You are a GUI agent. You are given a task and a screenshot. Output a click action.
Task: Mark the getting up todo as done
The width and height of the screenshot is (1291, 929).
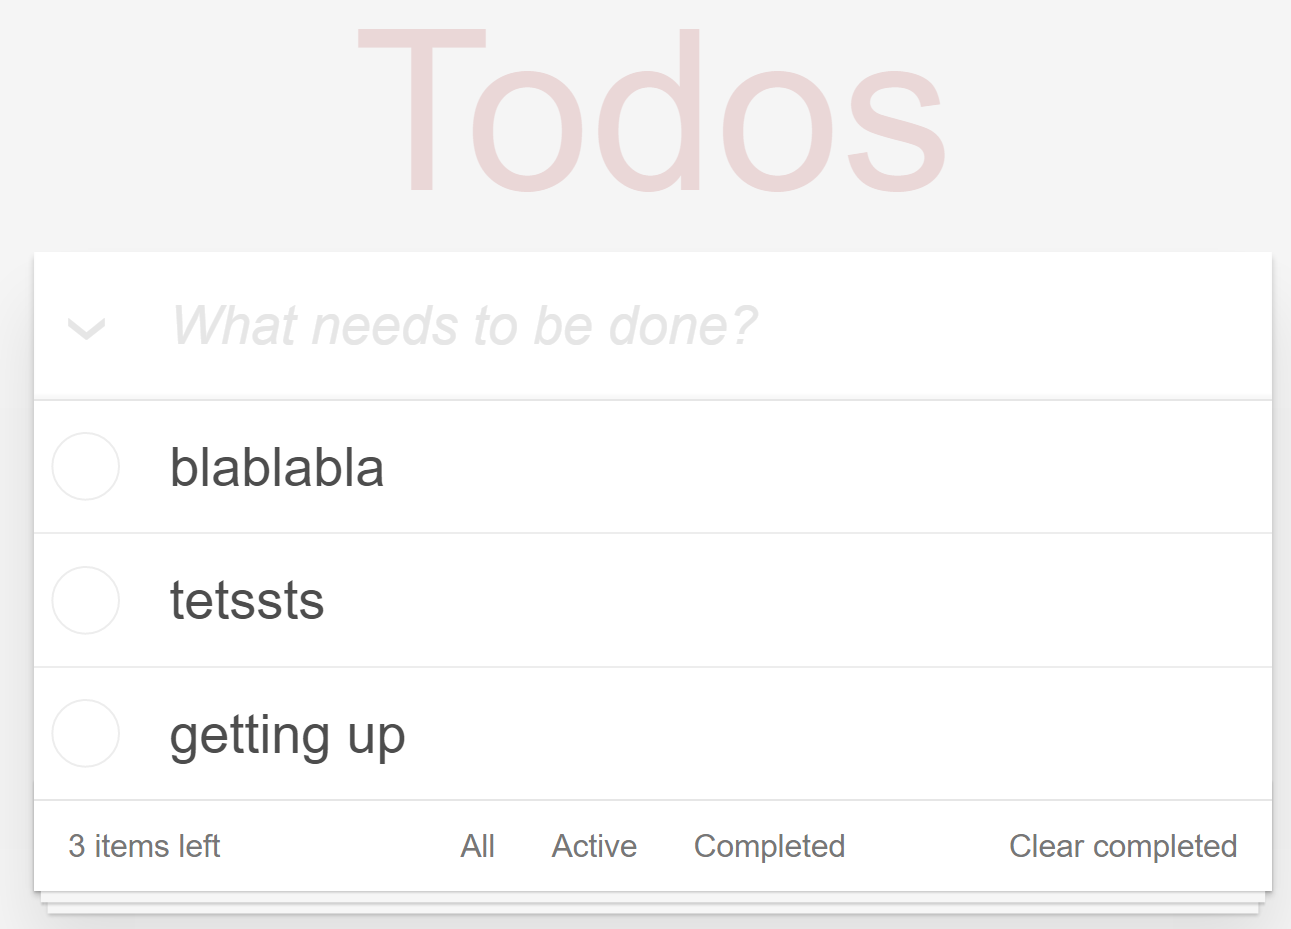tap(86, 733)
